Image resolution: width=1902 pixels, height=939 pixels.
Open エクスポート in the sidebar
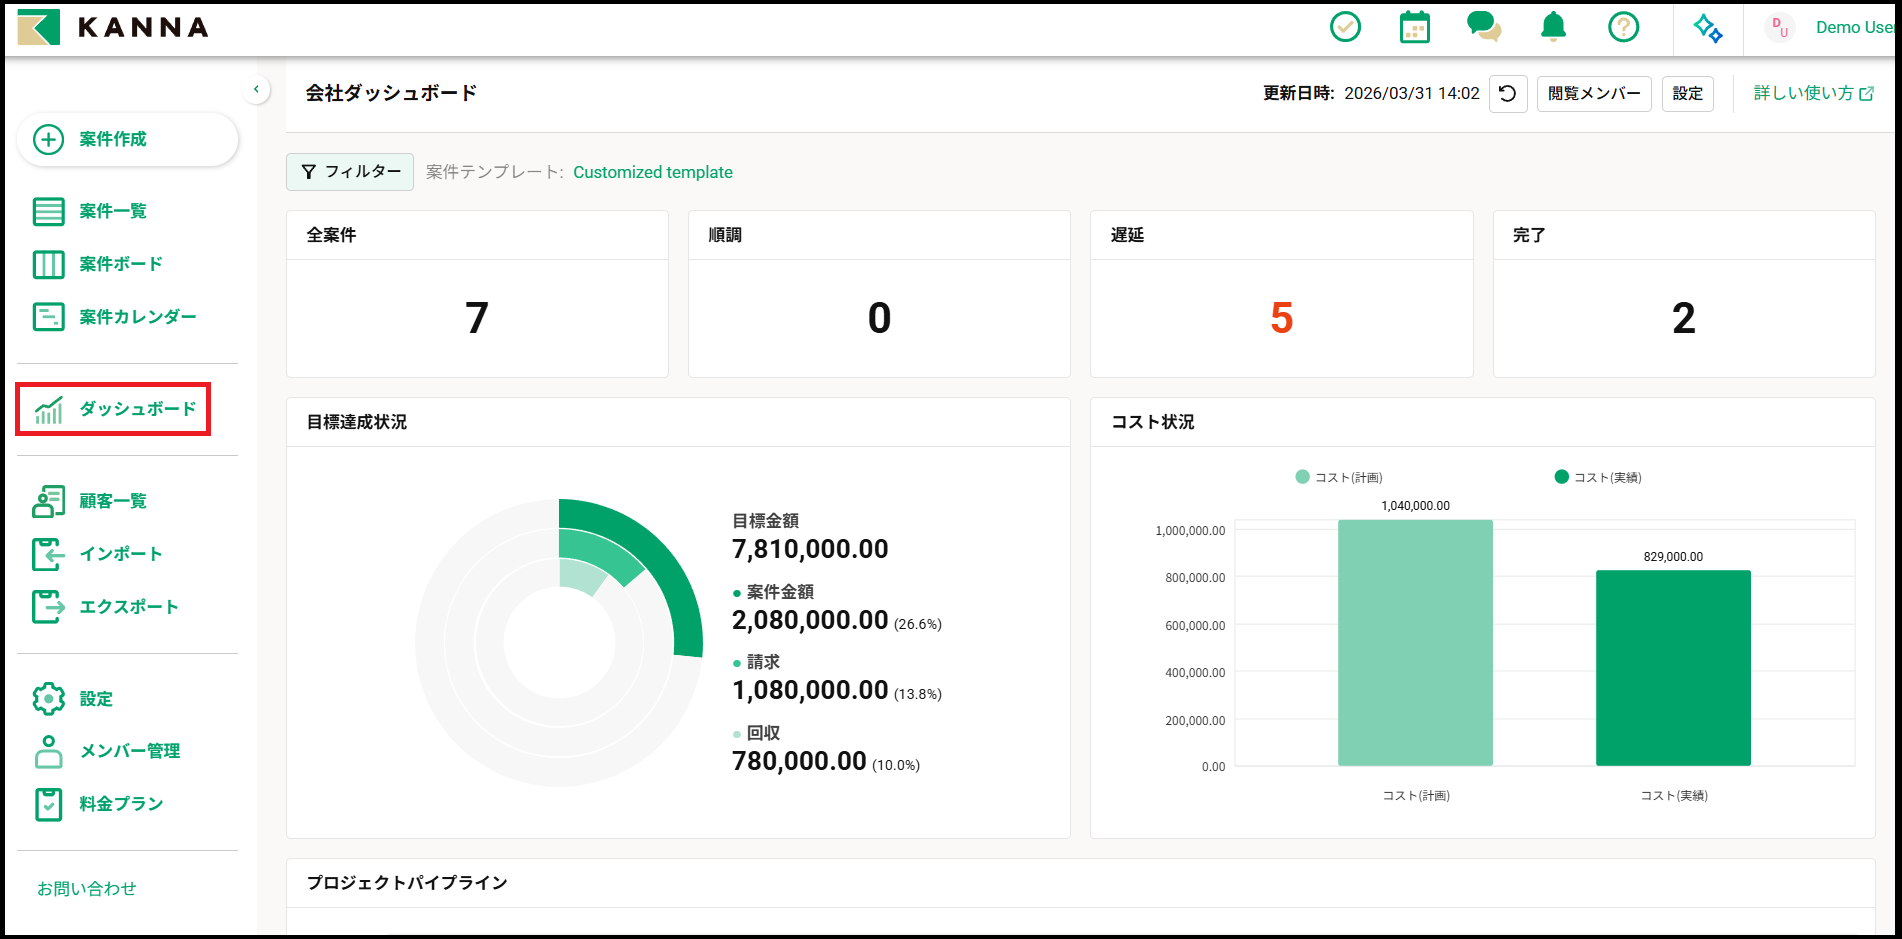(x=129, y=607)
